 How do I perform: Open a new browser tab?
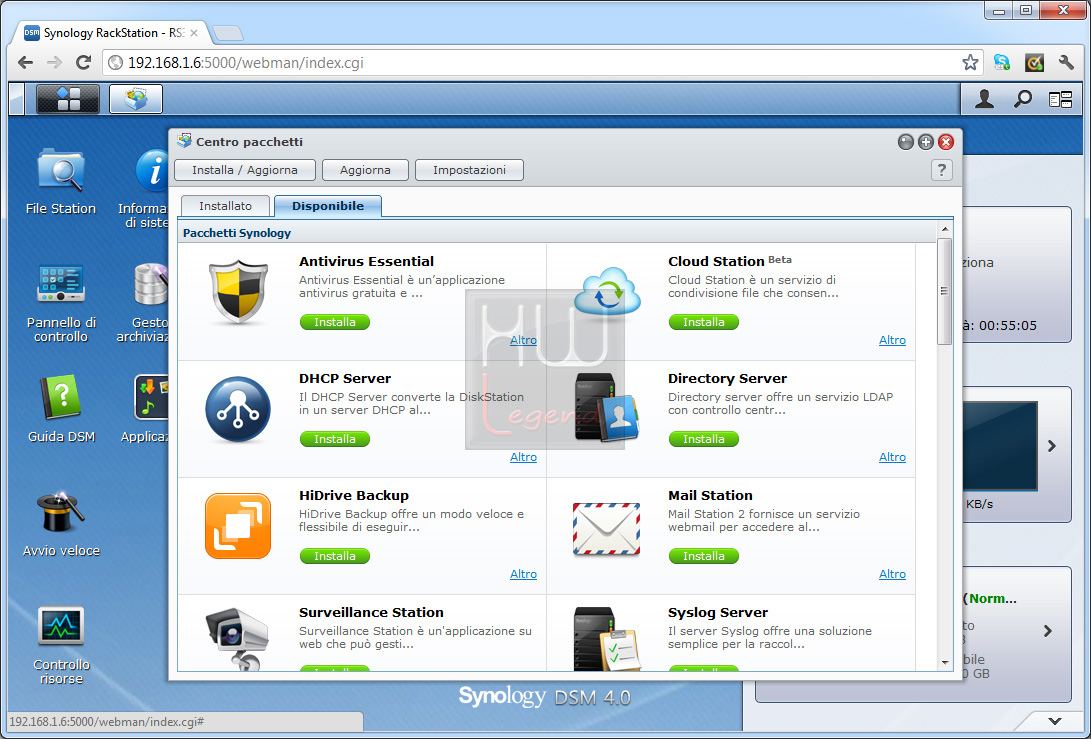point(227,33)
